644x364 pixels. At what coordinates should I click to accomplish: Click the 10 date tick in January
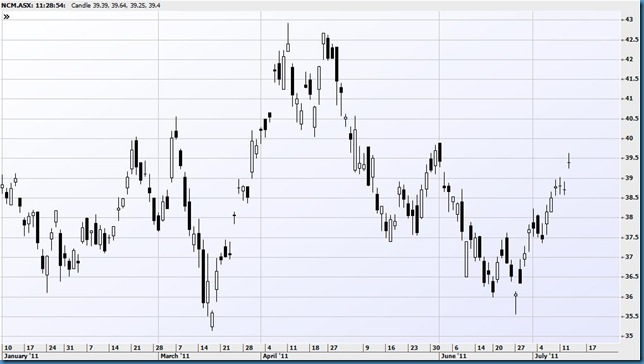8,348
